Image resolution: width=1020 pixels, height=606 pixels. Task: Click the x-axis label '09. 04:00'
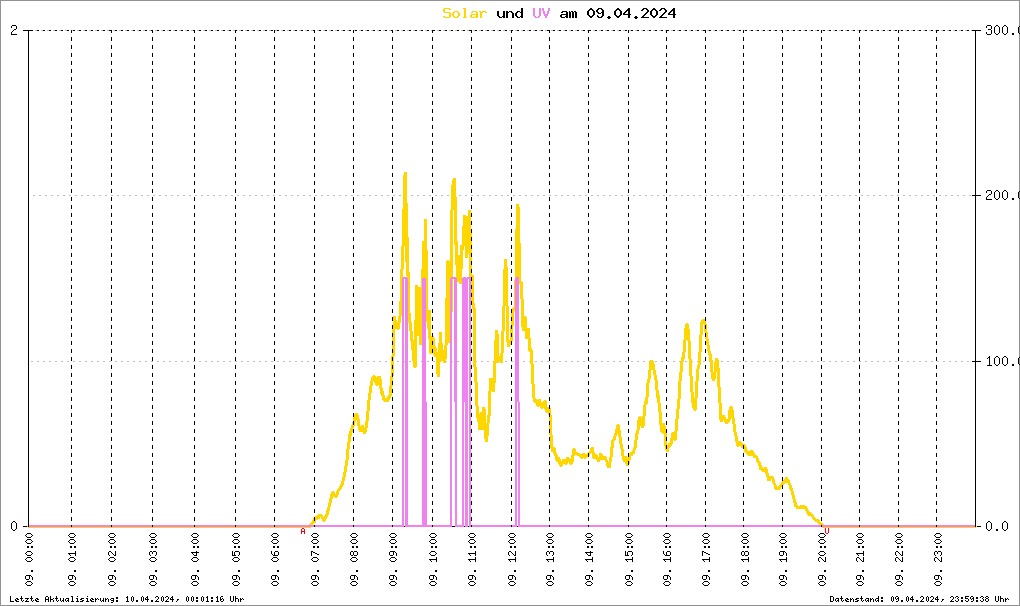(195, 560)
